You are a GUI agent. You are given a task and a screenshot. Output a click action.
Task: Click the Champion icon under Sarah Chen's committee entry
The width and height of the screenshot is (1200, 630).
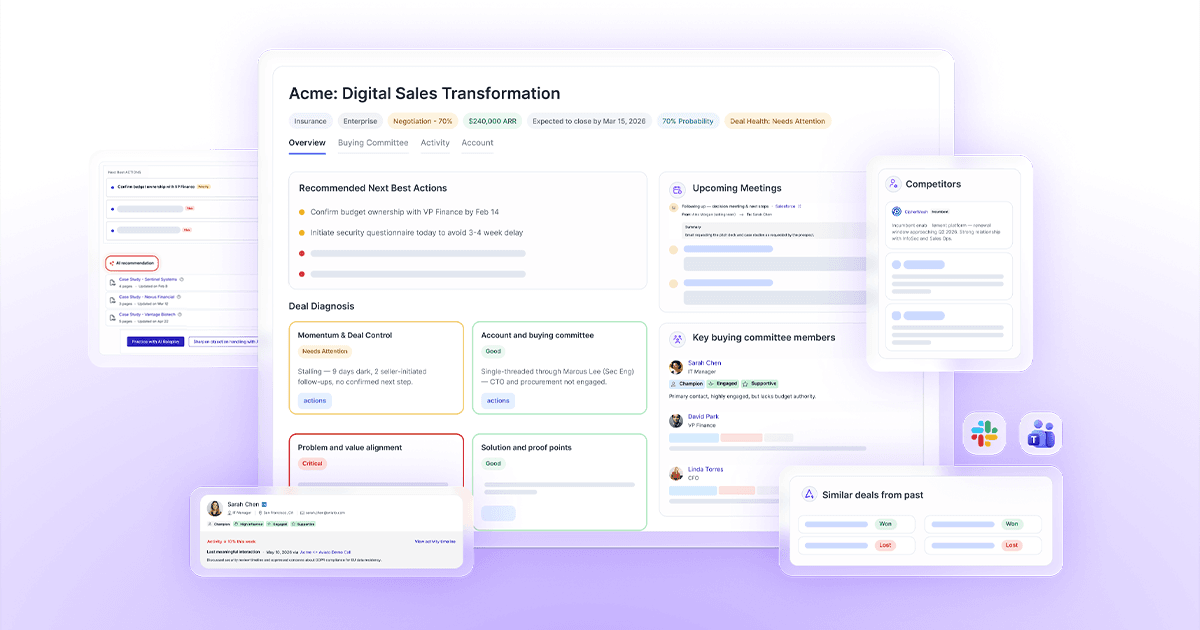pos(673,383)
